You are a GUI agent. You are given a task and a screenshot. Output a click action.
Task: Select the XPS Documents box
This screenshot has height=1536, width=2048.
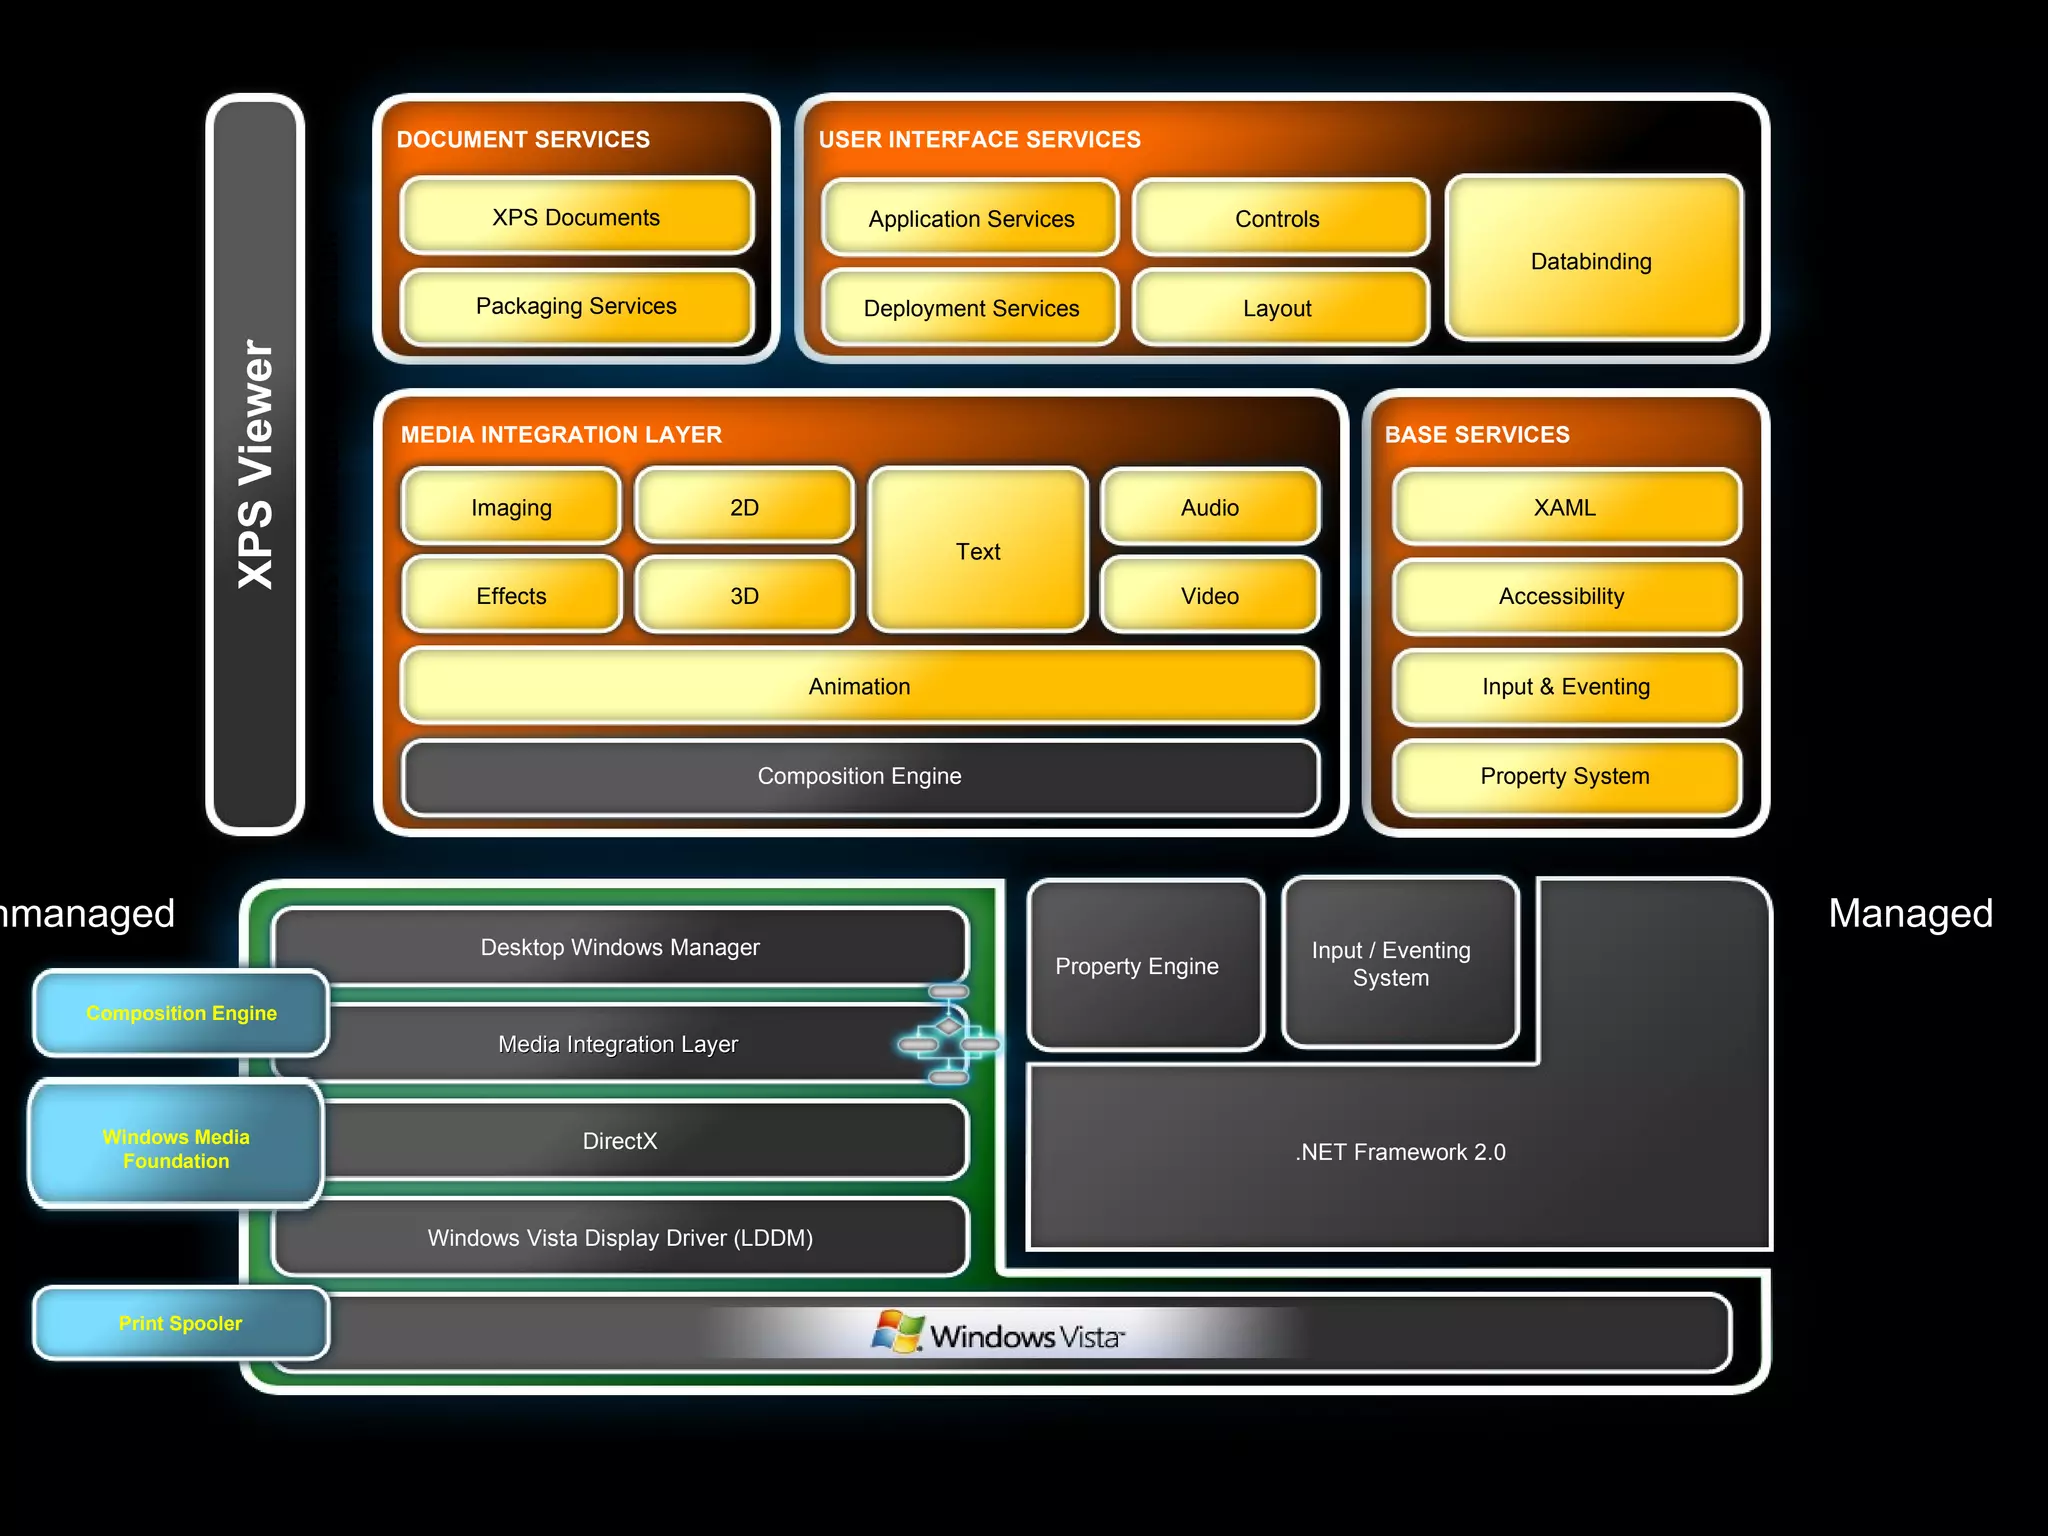pyautogui.click(x=576, y=217)
